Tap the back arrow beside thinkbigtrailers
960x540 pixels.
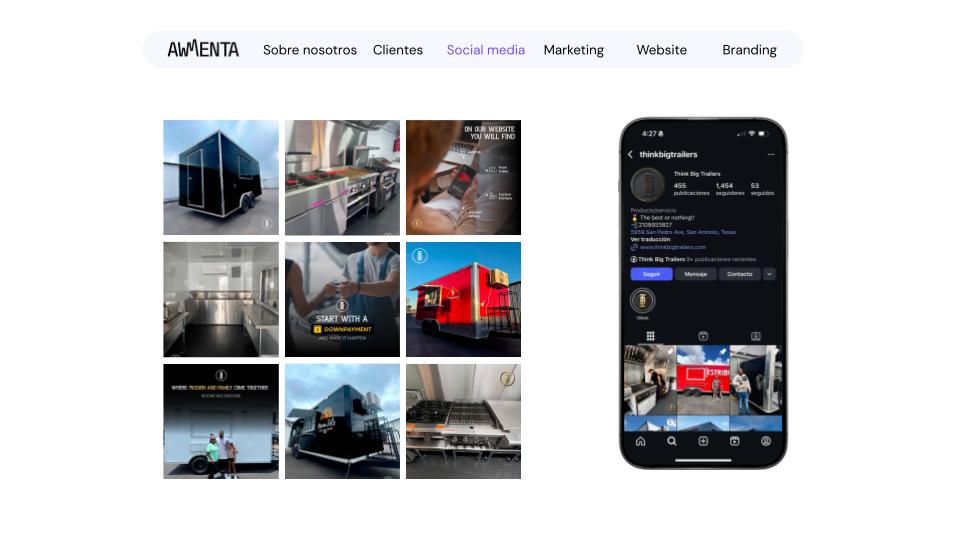(631, 155)
